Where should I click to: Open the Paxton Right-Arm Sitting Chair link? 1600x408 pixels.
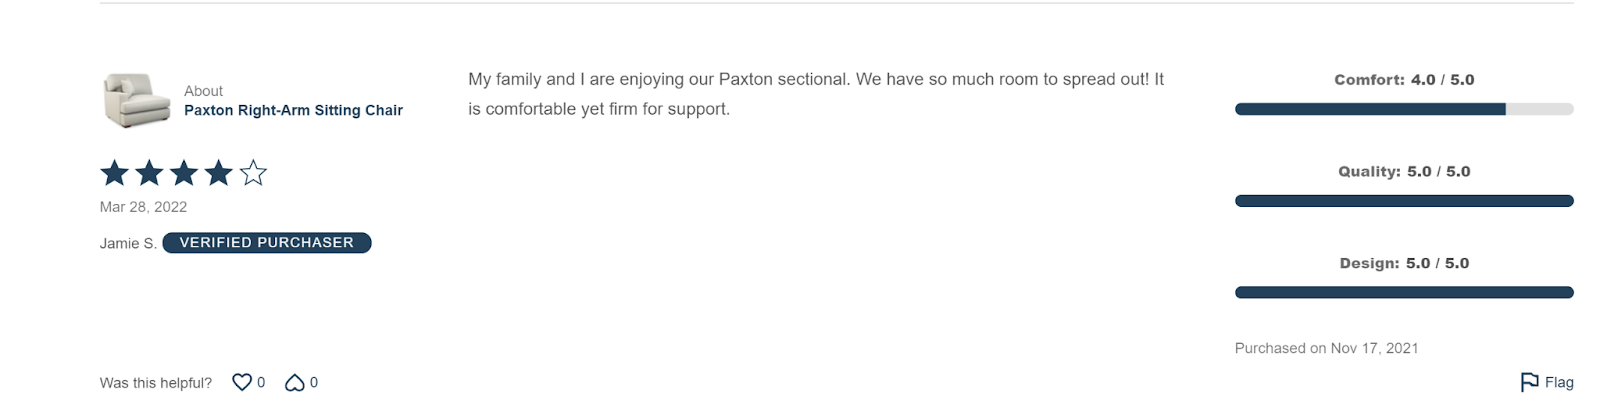point(293,110)
